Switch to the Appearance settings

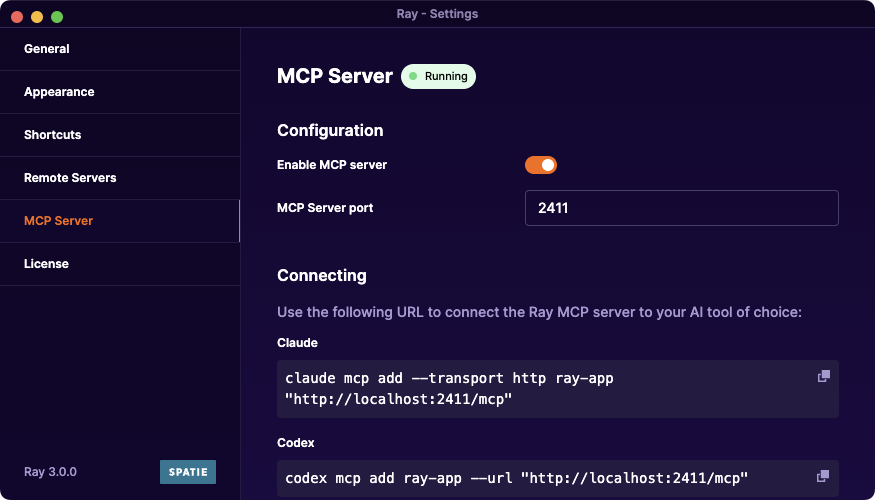120,92
